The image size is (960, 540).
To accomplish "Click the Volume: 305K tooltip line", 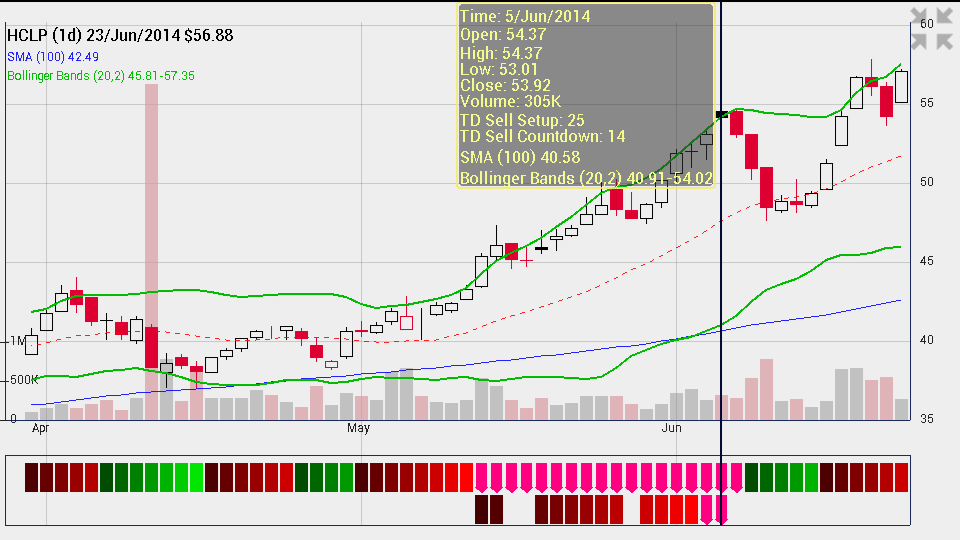I will click(x=511, y=102).
